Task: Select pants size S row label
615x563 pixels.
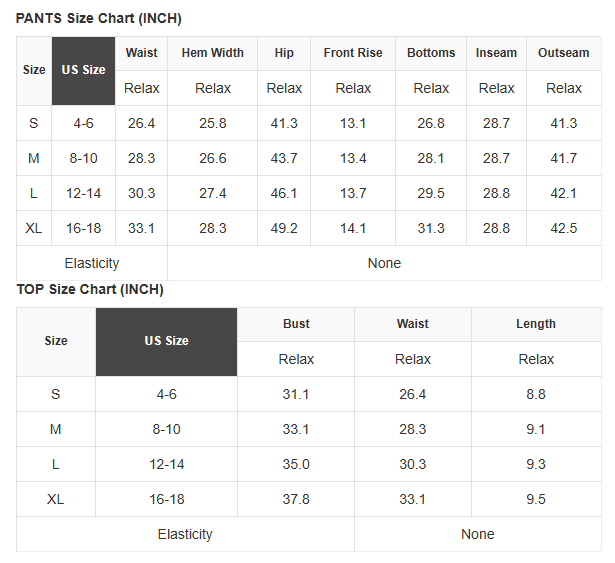Action: 34,124
